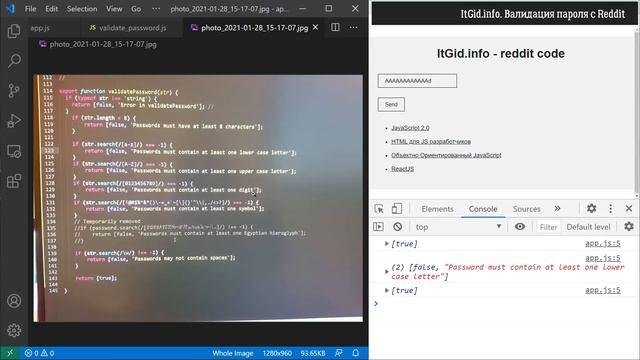Expand the (2) [false, ...] array entry
This screenshot has width=640, height=360.
tap(387, 271)
